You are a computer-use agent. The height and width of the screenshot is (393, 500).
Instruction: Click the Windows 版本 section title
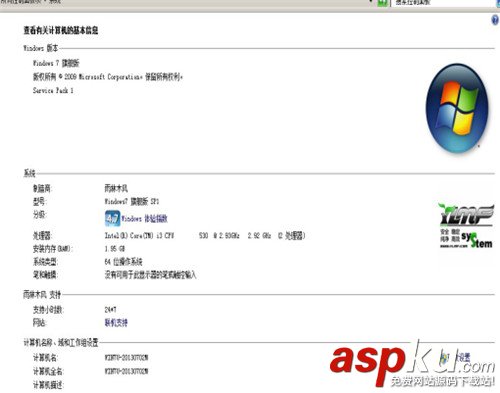point(41,48)
